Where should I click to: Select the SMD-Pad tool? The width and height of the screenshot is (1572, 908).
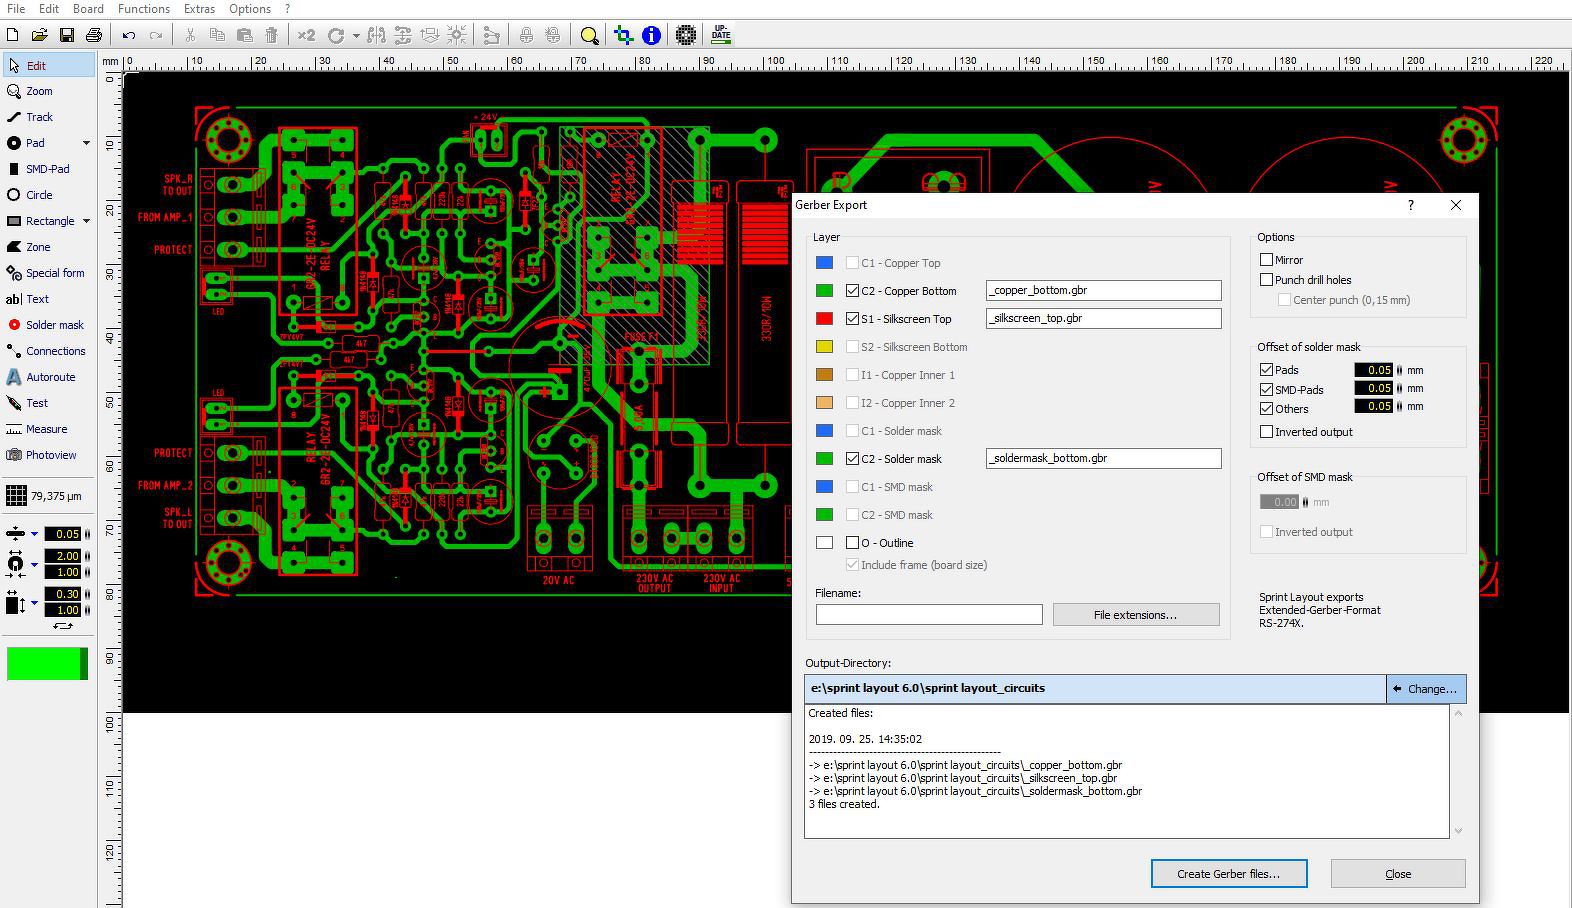48,169
